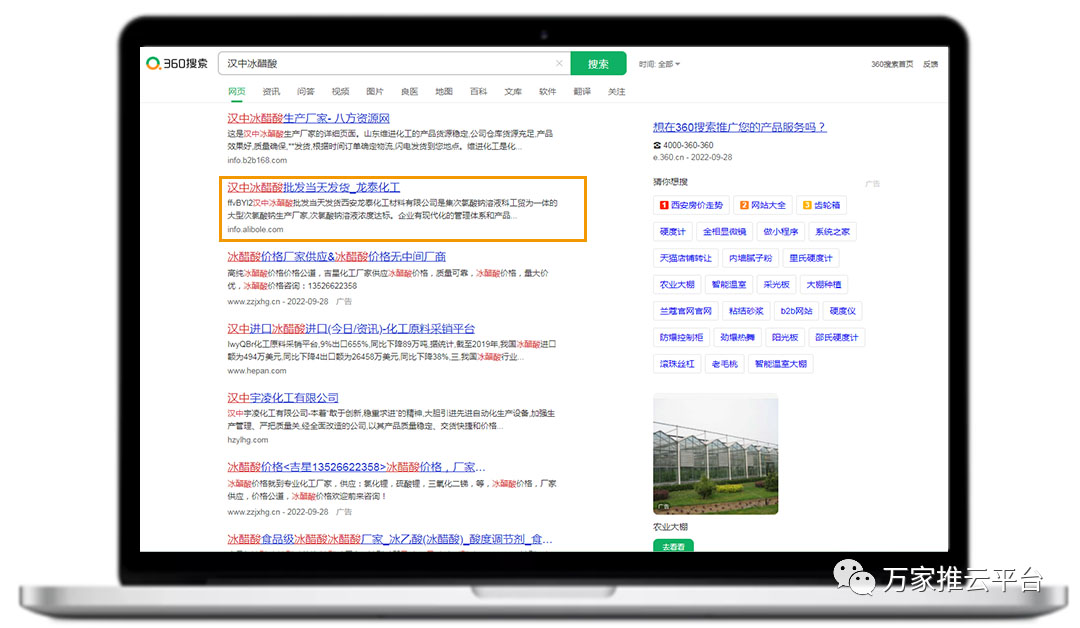Expand the 时间: 全部 filter dropdown
The height and width of the screenshot is (628, 1080).
point(660,64)
